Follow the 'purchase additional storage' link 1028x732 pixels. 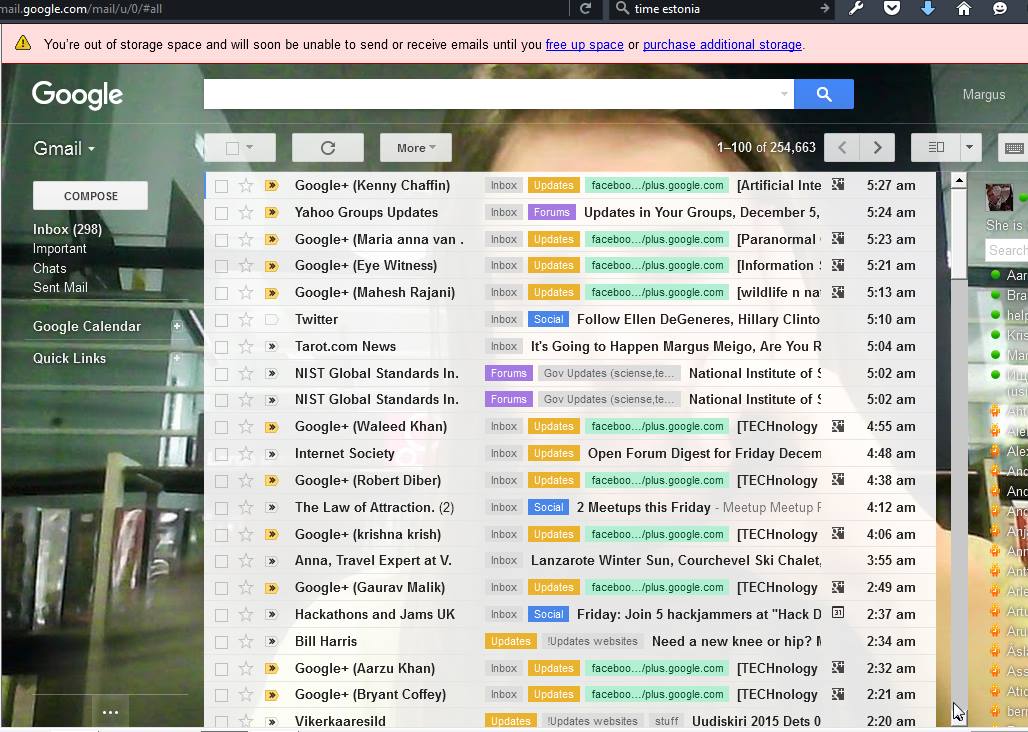coord(722,45)
